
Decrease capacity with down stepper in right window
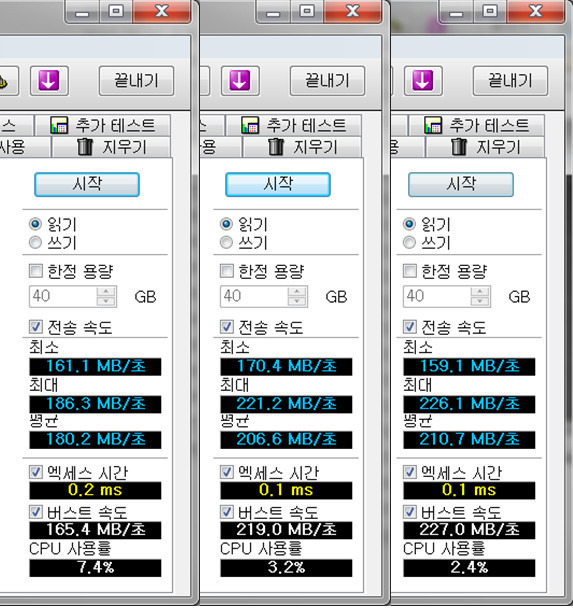480,301
